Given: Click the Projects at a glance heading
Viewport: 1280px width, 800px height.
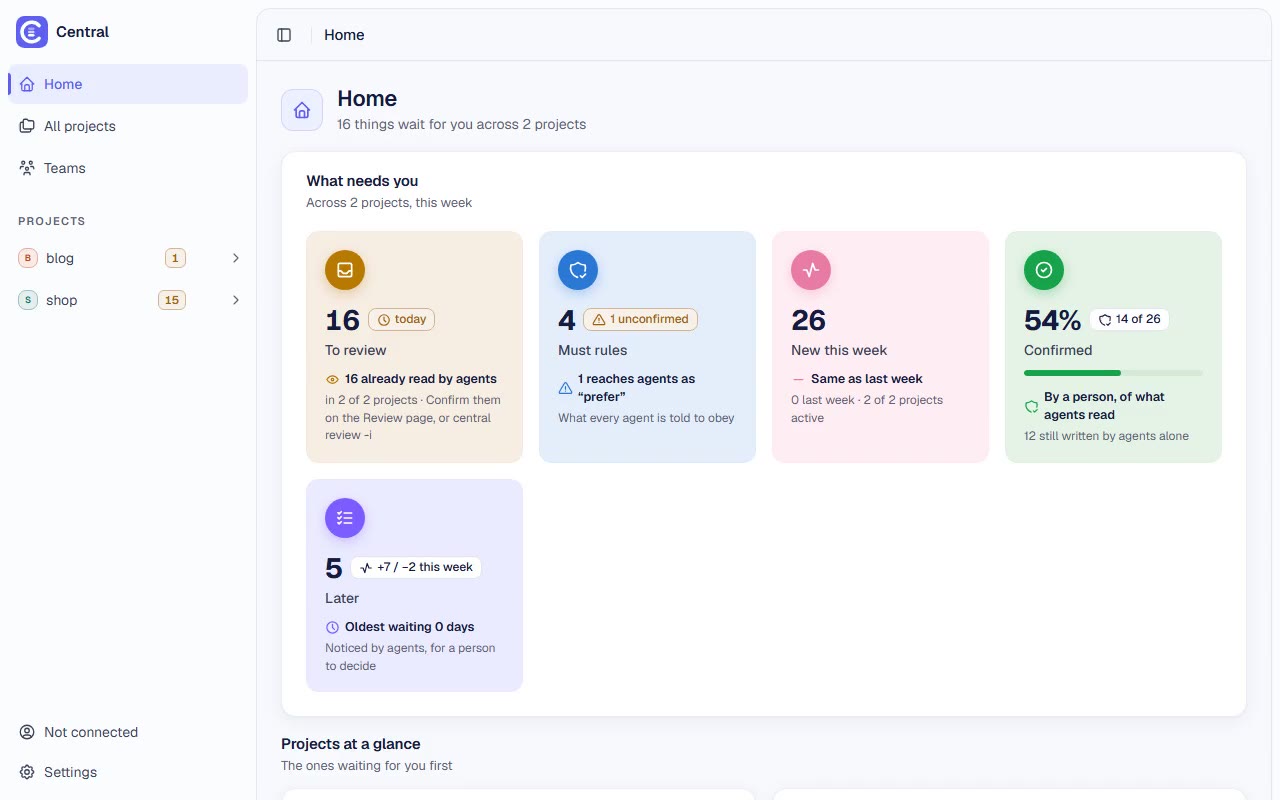Looking at the screenshot, I should [351, 744].
